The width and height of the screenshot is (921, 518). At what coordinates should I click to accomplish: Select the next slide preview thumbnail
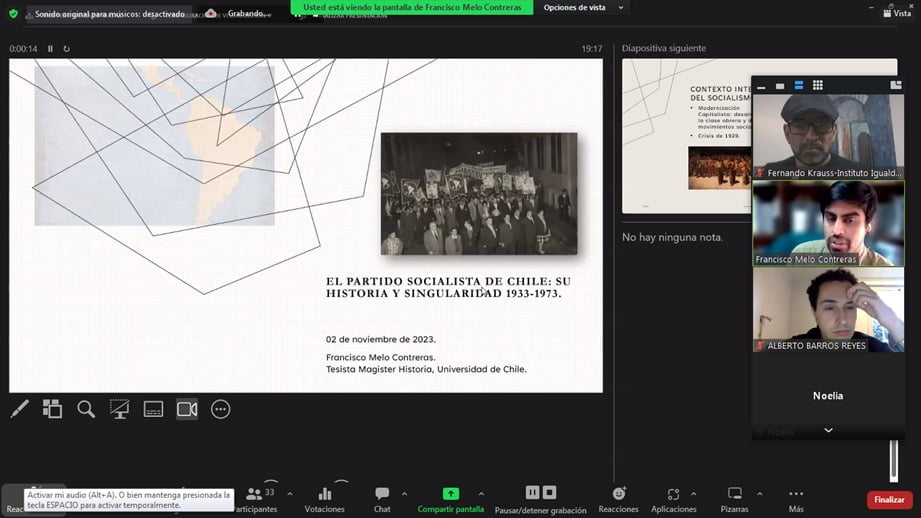(686, 135)
